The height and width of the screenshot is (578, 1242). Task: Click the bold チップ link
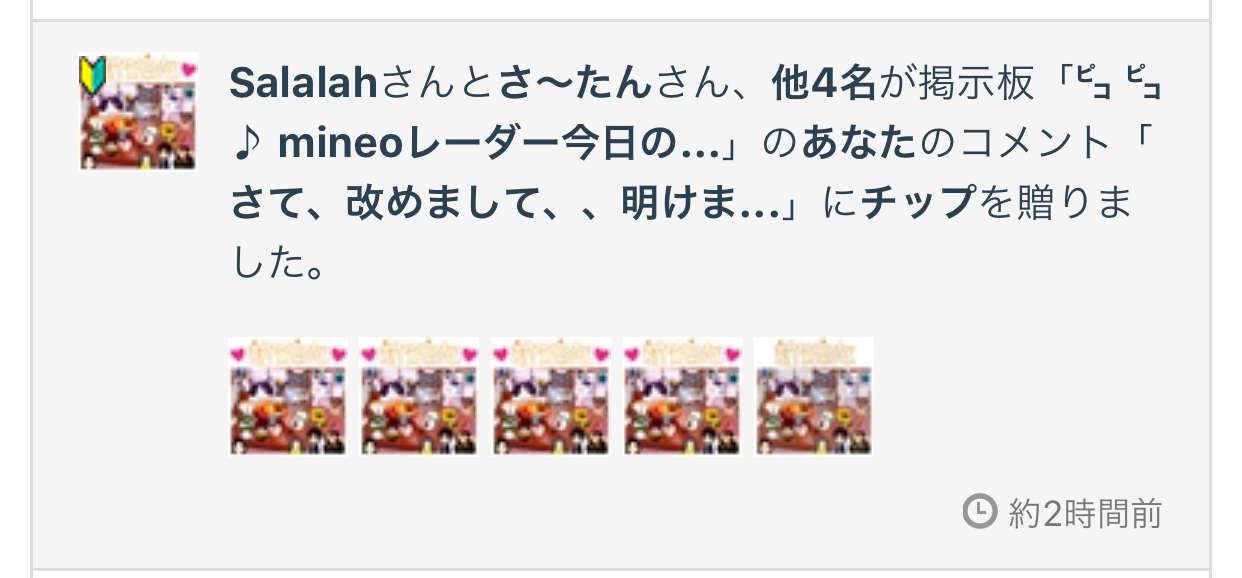[917, 204]
